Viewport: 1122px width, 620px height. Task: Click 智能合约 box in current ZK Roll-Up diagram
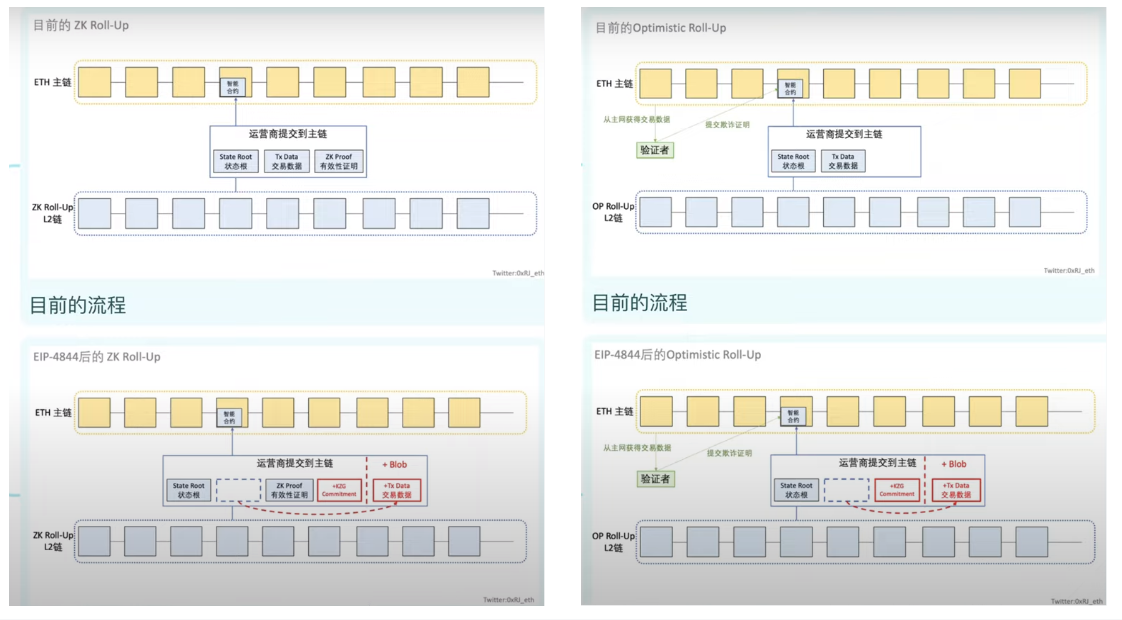point(233,87)
